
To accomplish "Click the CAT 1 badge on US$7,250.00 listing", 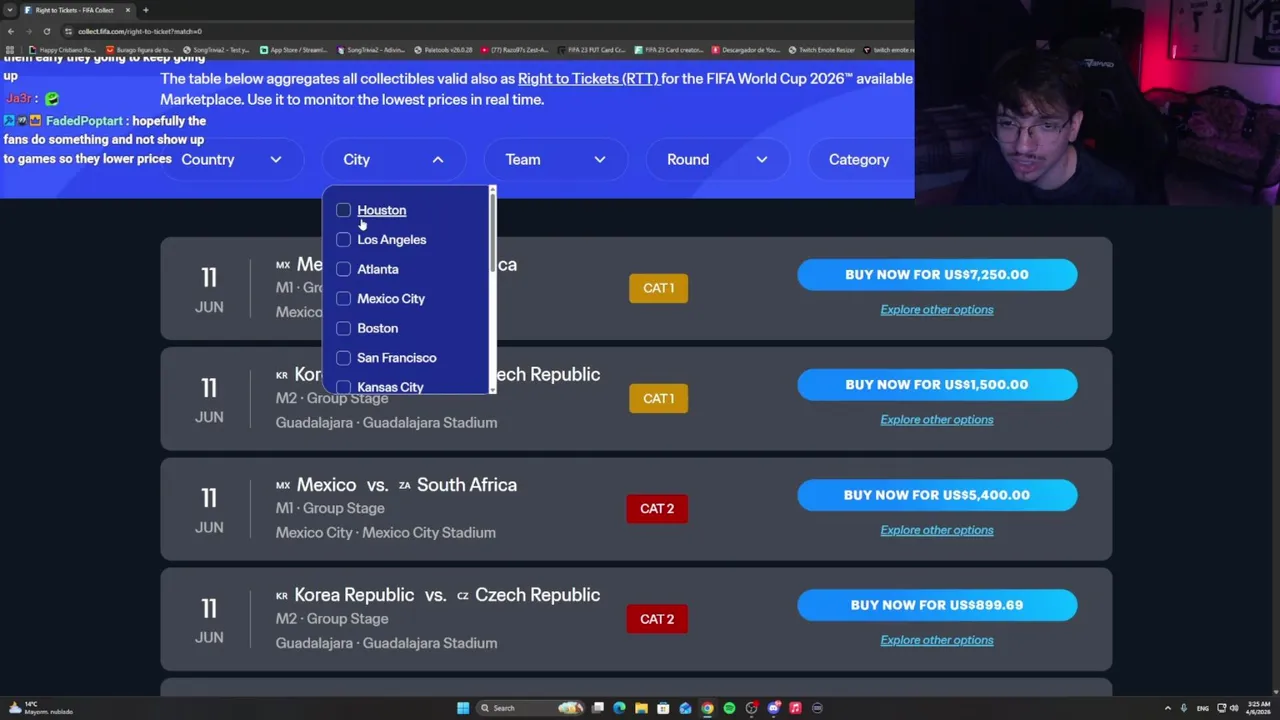I will pos(658,288).
